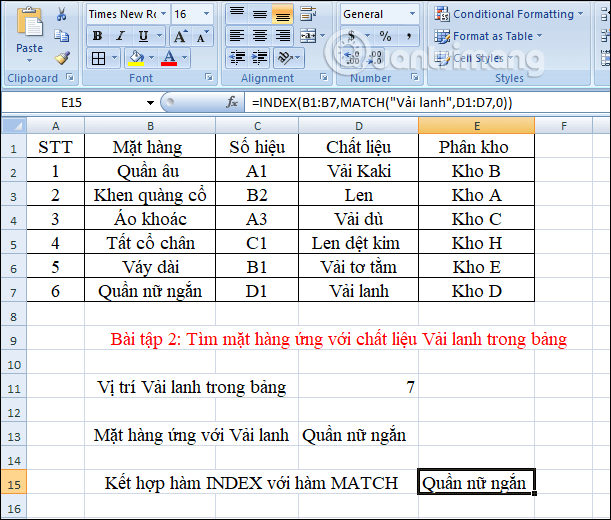Click Merge and Center icon
The width and height of the screenshot is (611, 520).
pos(308,36)
